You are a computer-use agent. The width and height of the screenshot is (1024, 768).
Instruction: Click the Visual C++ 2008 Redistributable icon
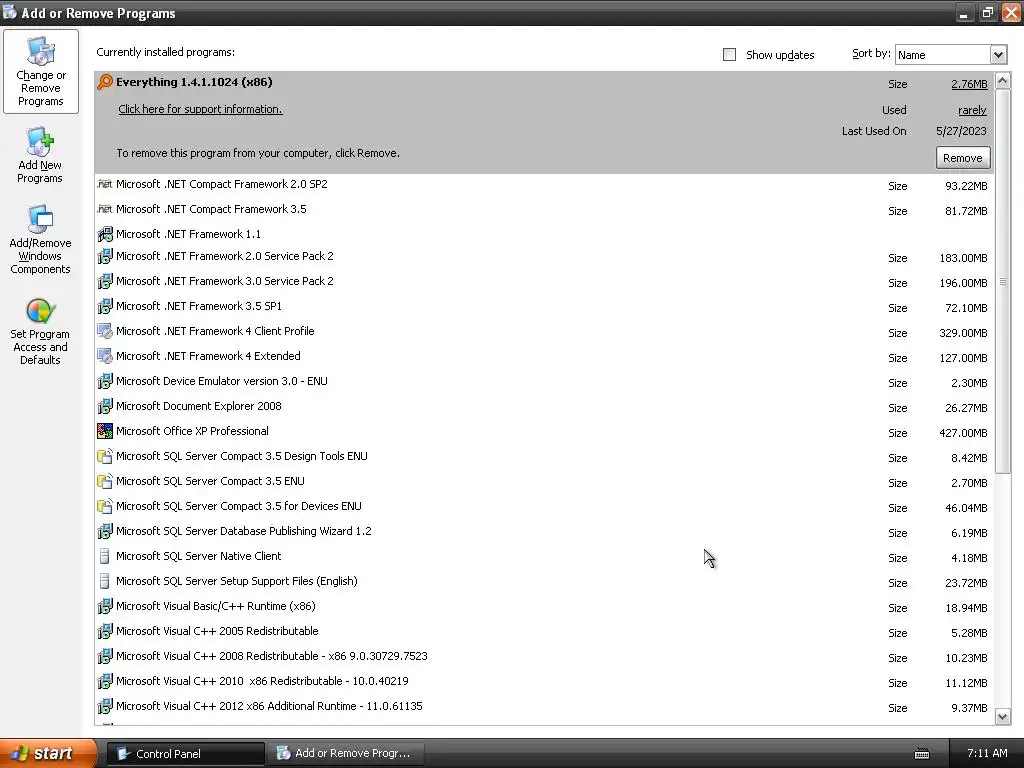click(x=104, y=656)
